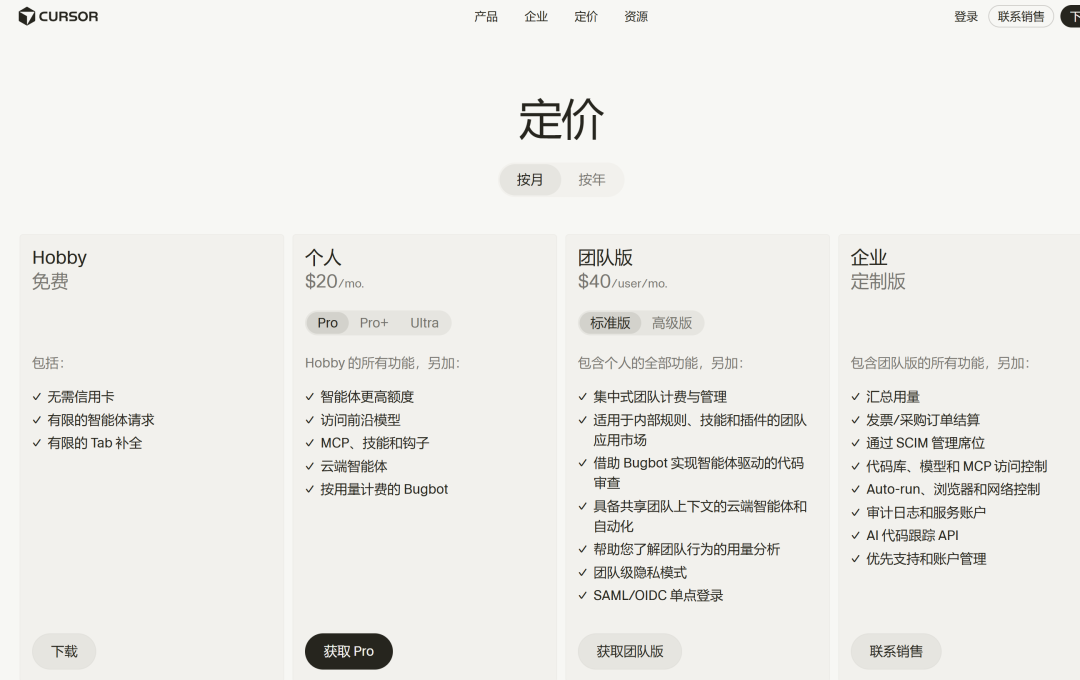Click the Cursor logo in the header
The width and height of the screenshot is (1080, 680).
pos(59,16)
